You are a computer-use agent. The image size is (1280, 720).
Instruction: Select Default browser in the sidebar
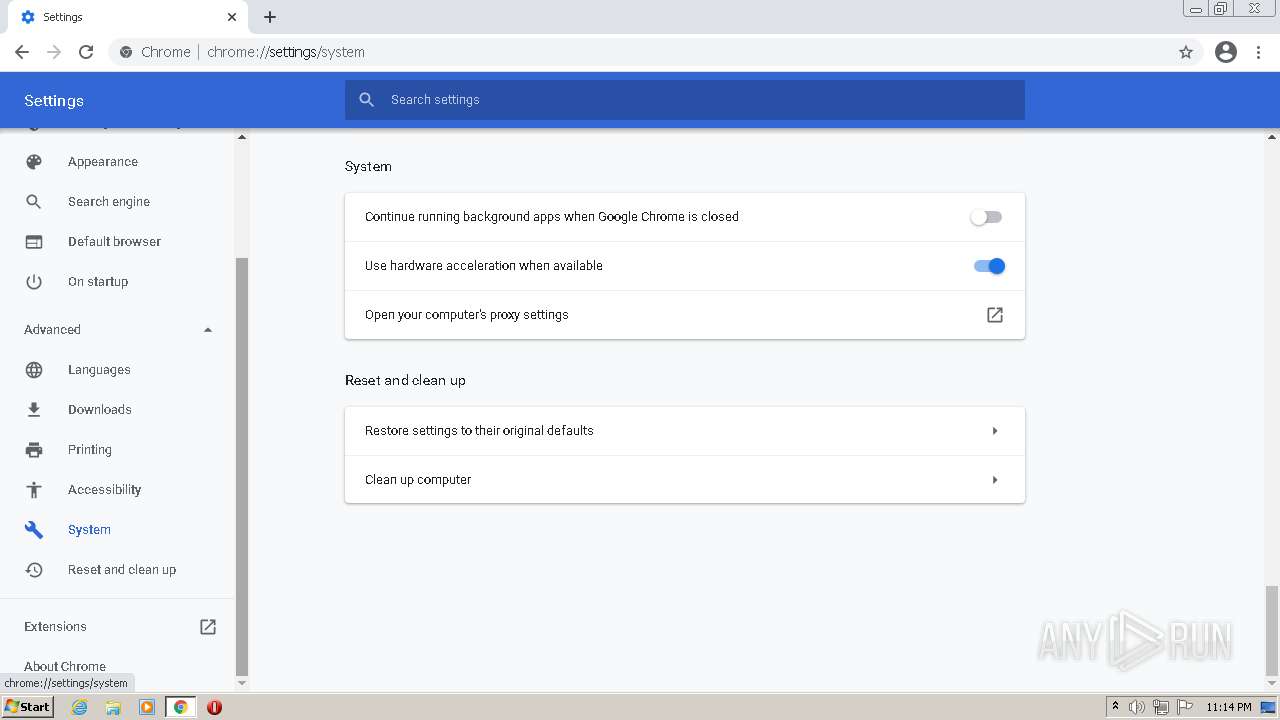(x=114, y=242)
